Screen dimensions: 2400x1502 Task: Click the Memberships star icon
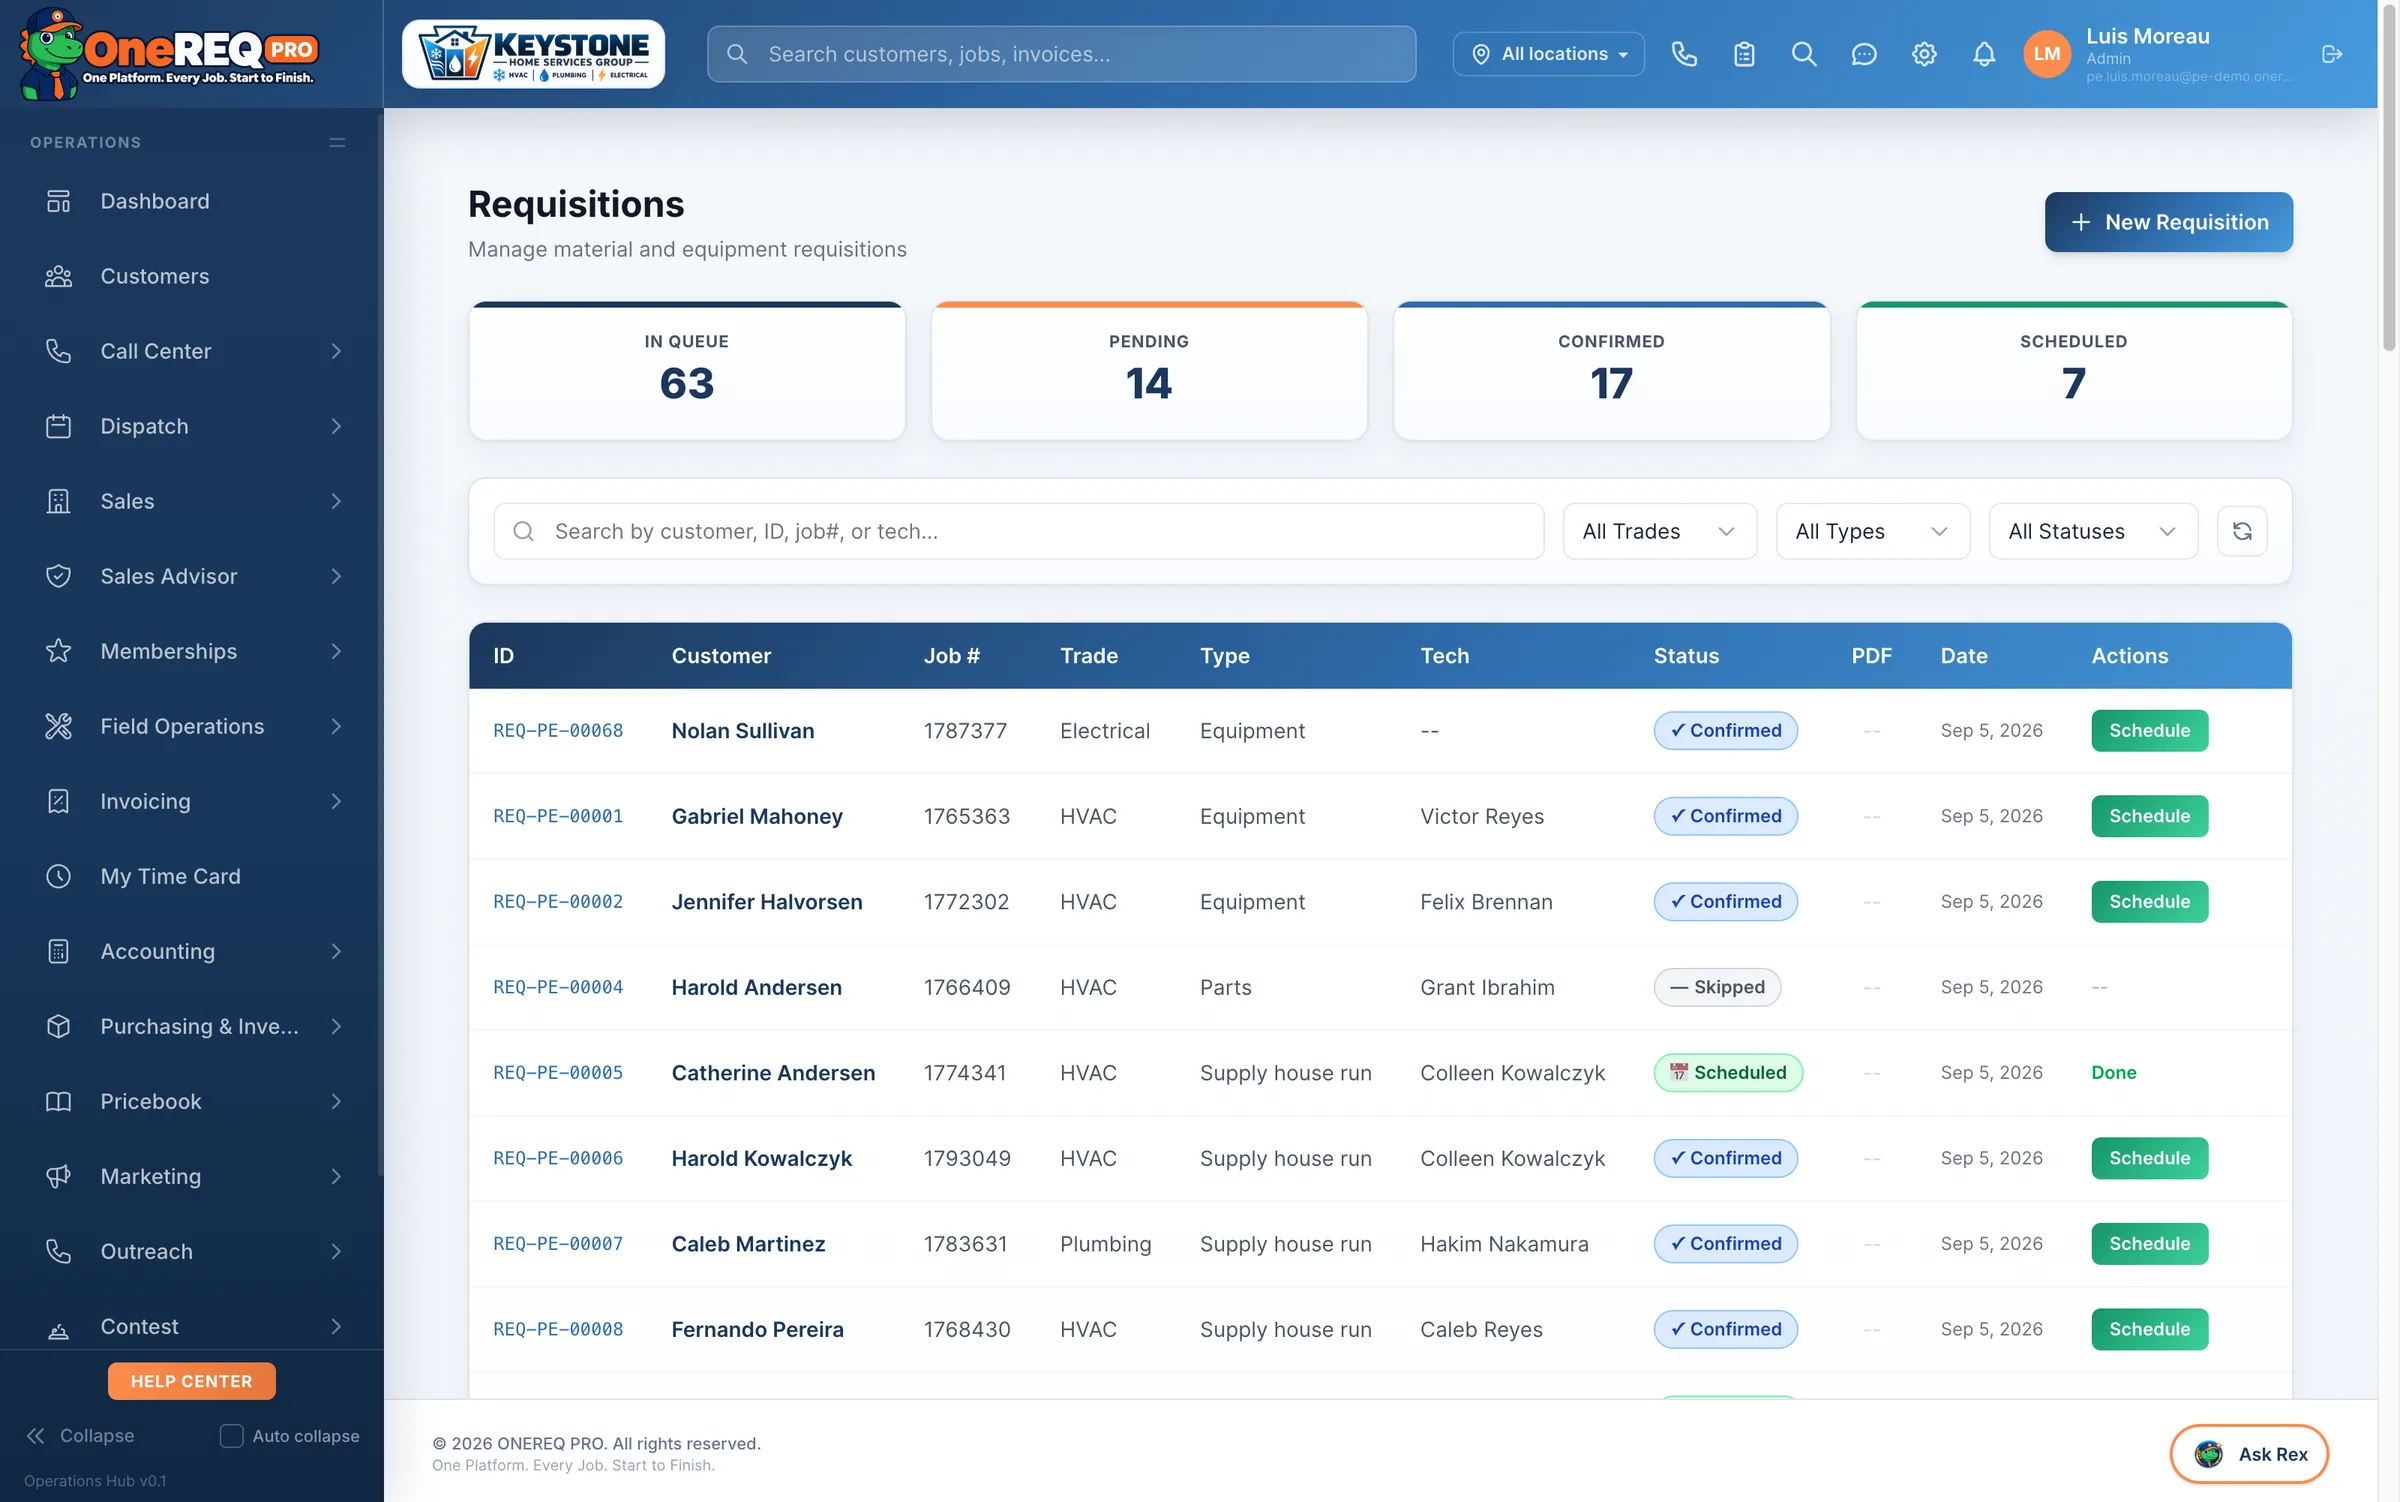(59, 651)
